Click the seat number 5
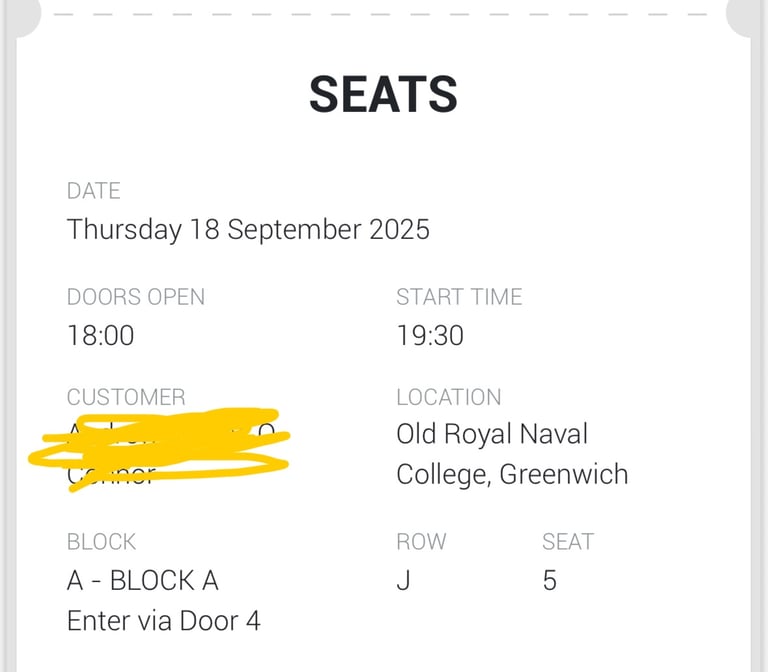This screenshot has width=768, height=672. pos(550,581)
